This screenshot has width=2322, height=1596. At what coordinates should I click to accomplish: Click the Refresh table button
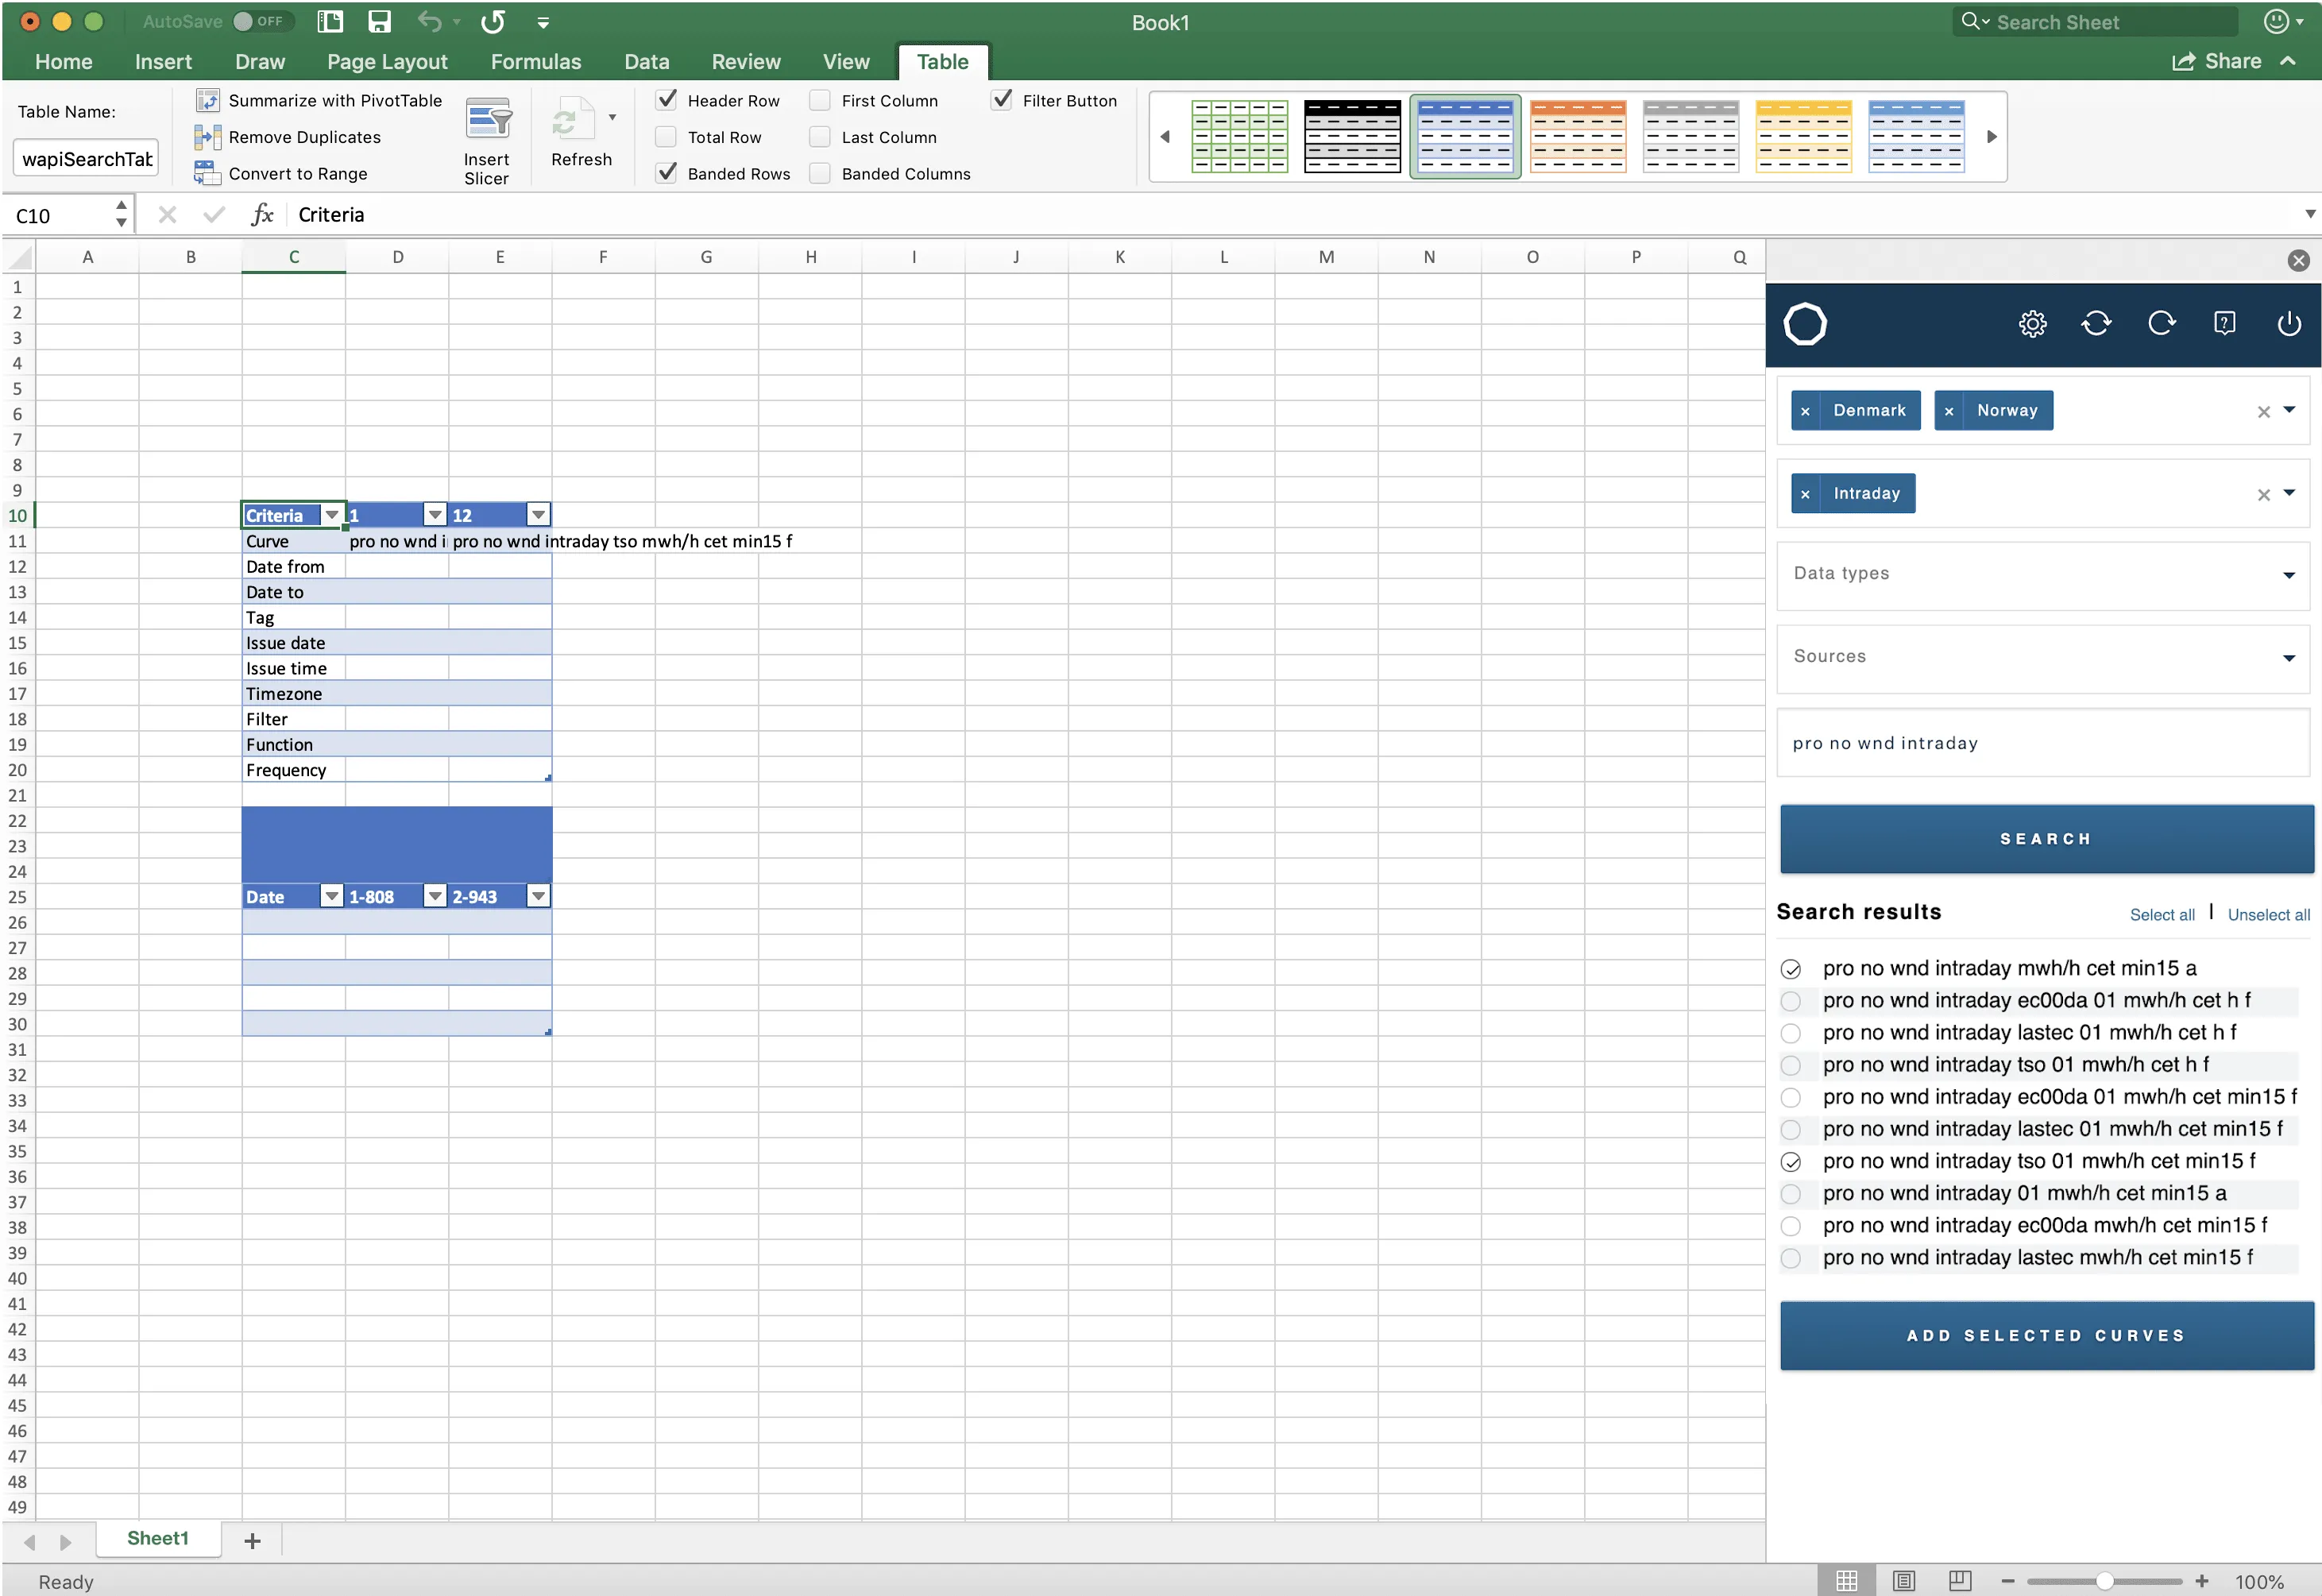tap(581, 132)
